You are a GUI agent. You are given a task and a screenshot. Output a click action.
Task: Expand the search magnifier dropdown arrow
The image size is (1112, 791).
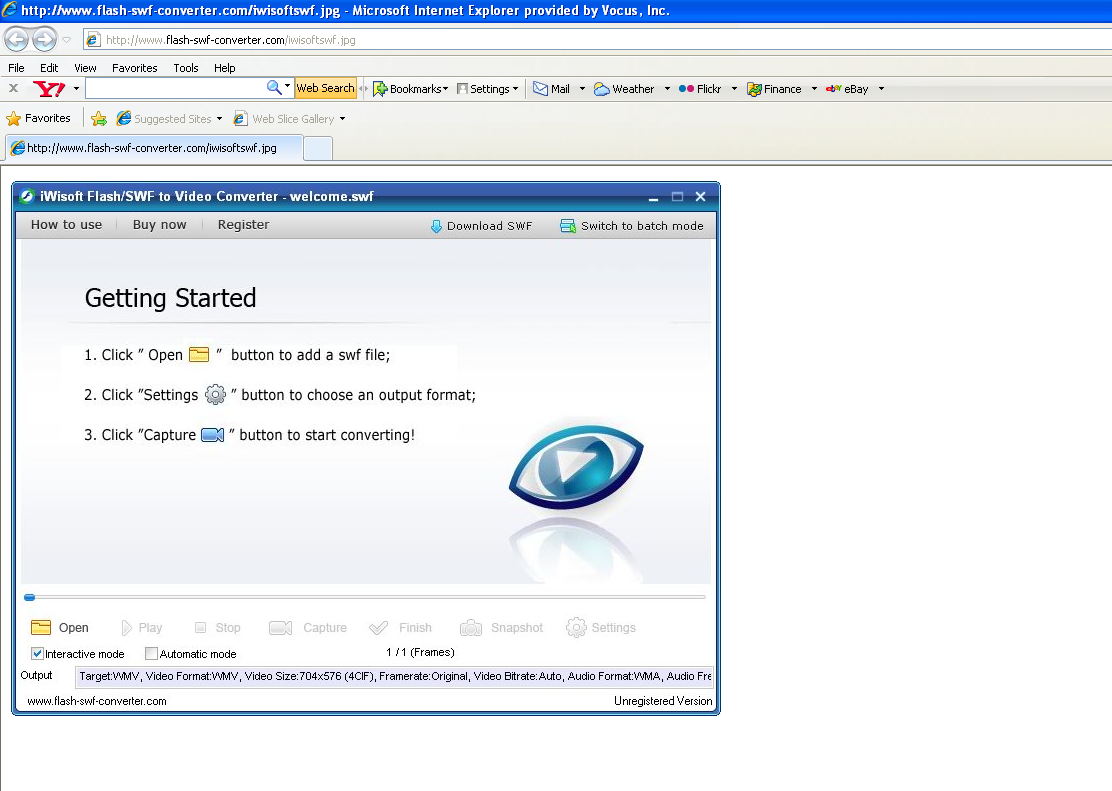[287, 87]
